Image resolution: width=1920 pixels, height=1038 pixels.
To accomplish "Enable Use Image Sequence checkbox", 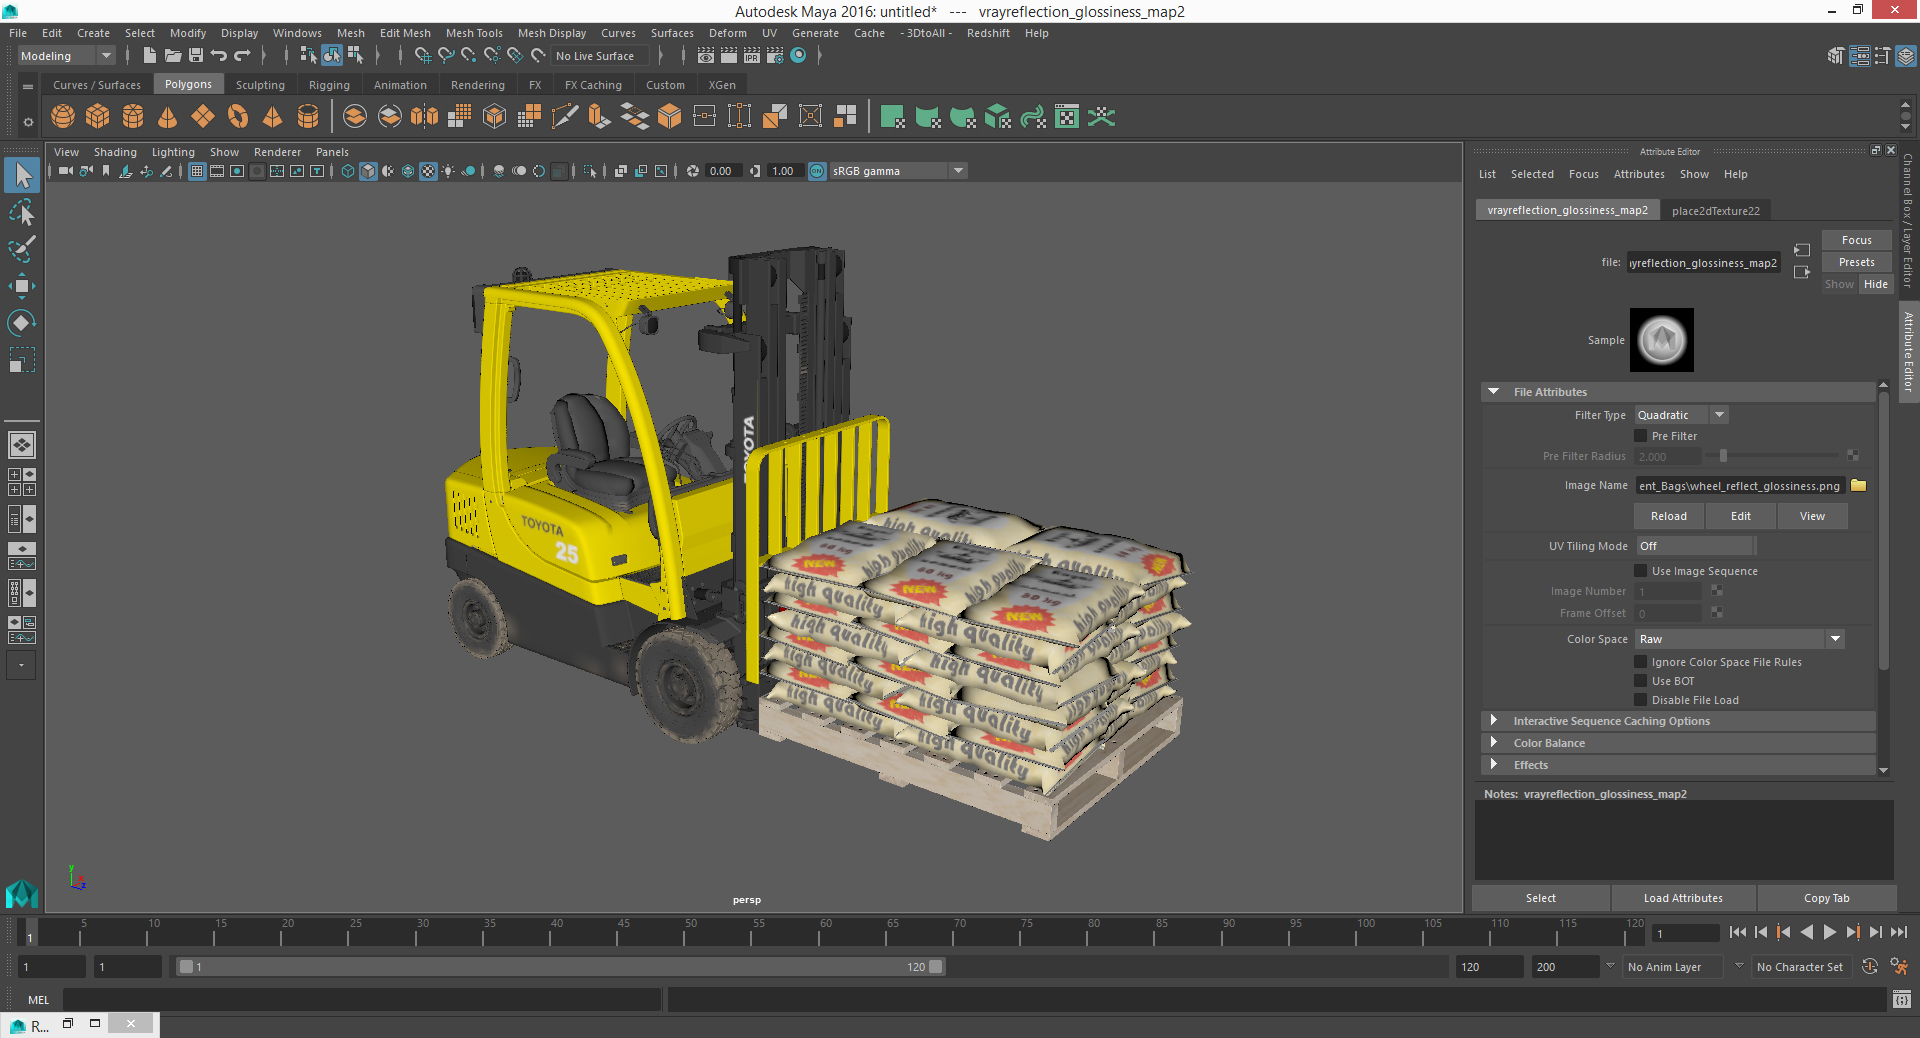I will (1640, 571).
